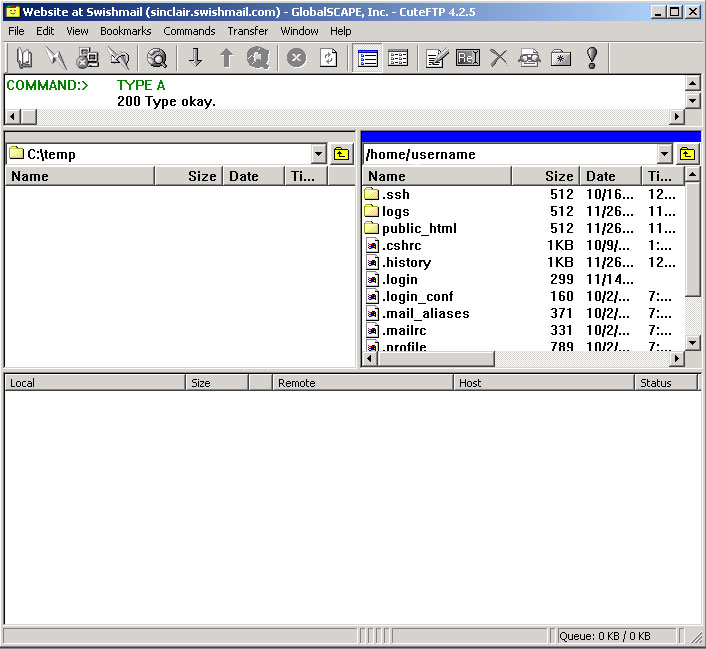Click the delete X toolbar icon
The height and width of the screenshot is (649, 706).
point(498,58)
